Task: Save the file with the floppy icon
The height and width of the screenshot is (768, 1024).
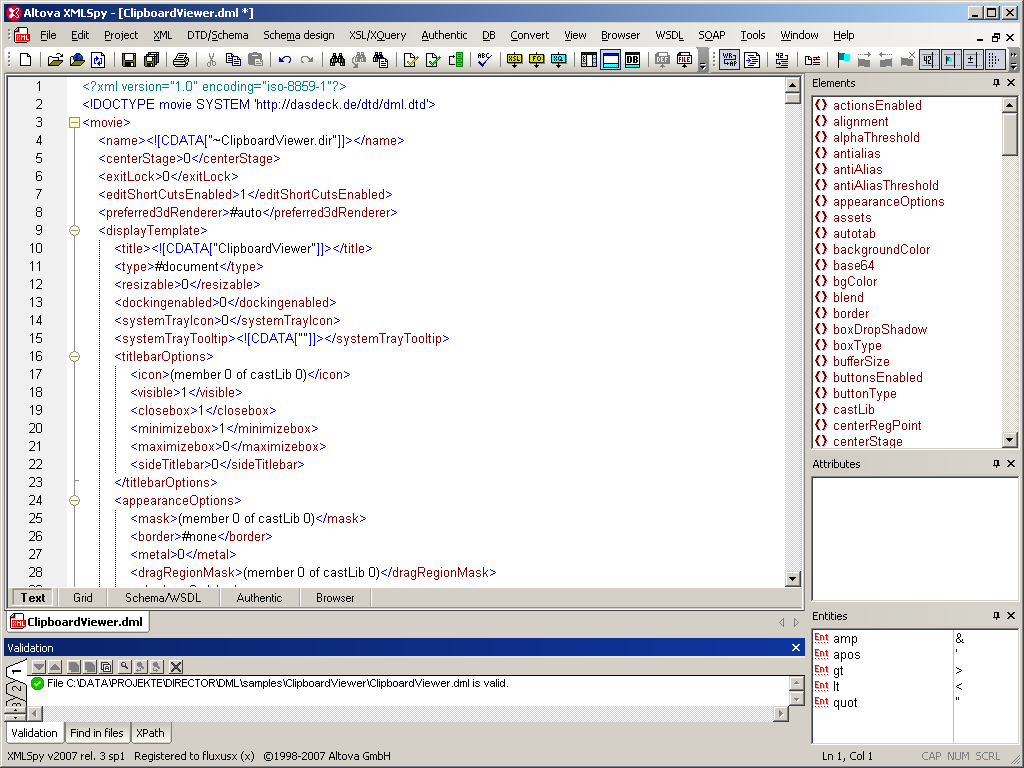Action: click(129, 60)
